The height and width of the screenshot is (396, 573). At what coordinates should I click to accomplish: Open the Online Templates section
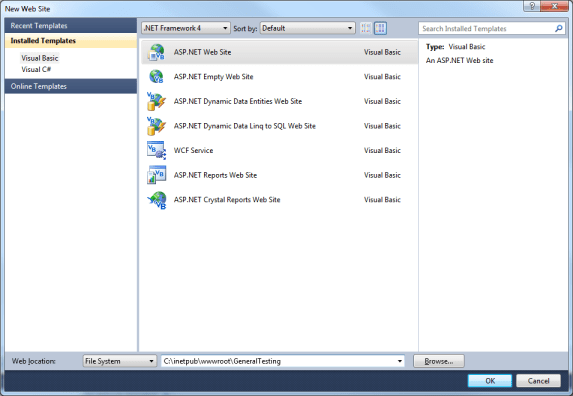pos(71,86)
